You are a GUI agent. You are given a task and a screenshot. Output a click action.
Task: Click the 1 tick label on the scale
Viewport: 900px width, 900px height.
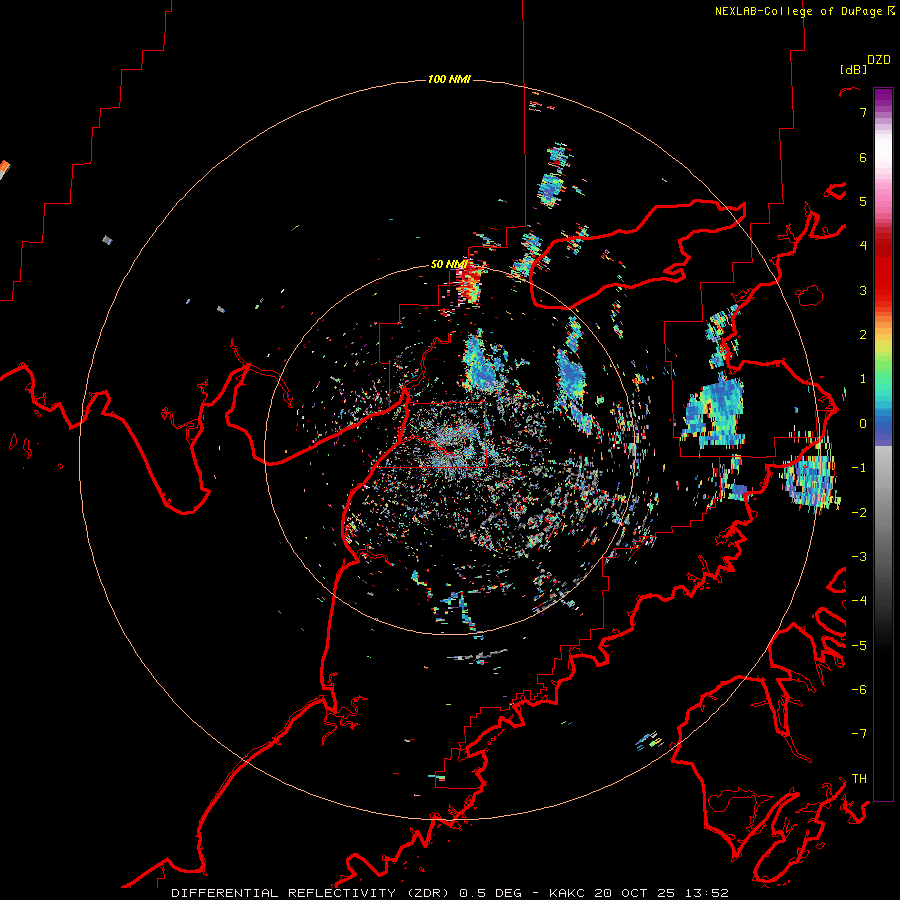coord(863,379)
